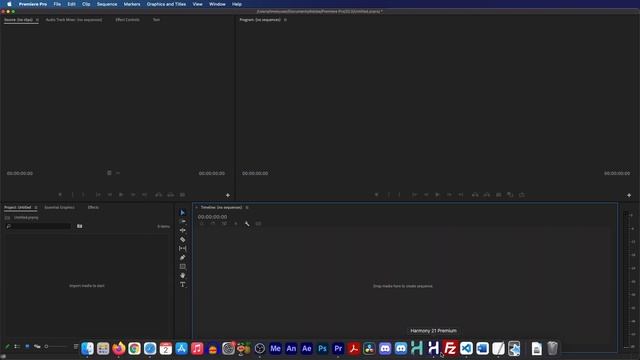Select the Hand tool
640x360 pixels.
(x=182, y=276)
